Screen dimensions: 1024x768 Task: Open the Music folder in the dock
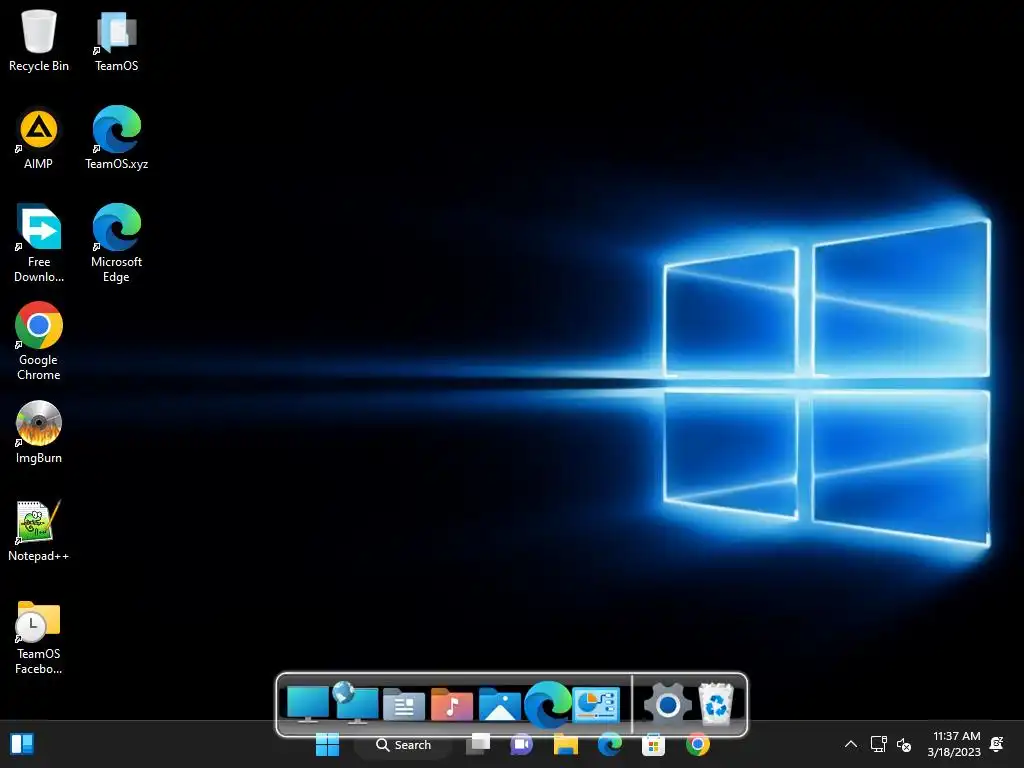point(452,705)
